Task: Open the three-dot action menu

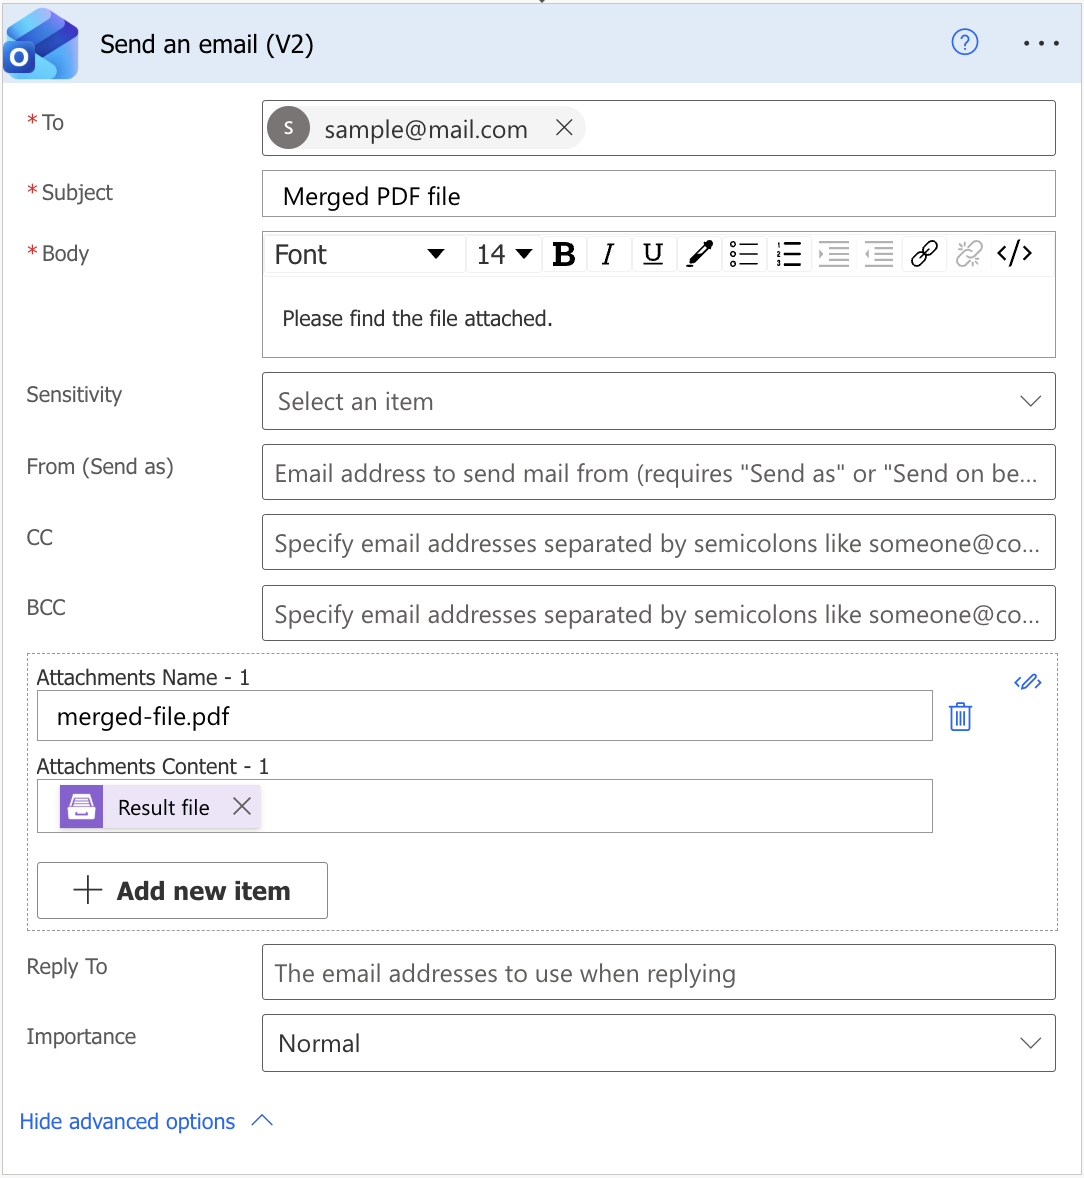Action: [1041, 44]
